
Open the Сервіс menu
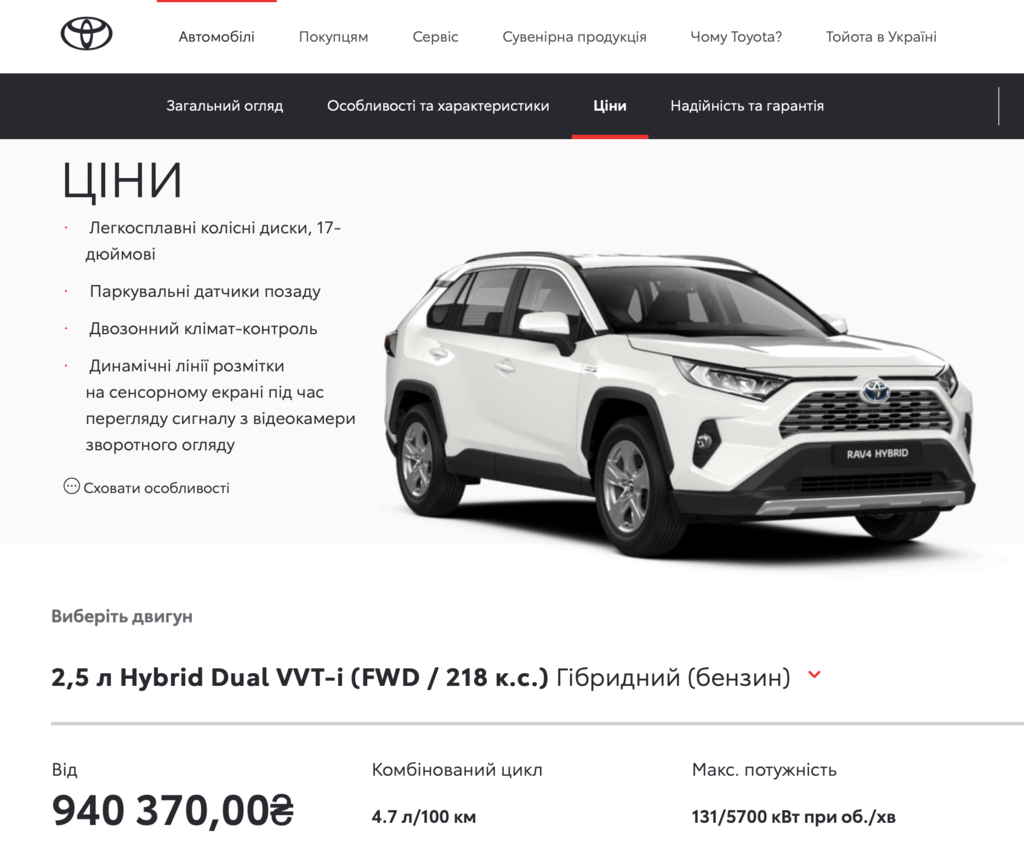pos(435,37)
